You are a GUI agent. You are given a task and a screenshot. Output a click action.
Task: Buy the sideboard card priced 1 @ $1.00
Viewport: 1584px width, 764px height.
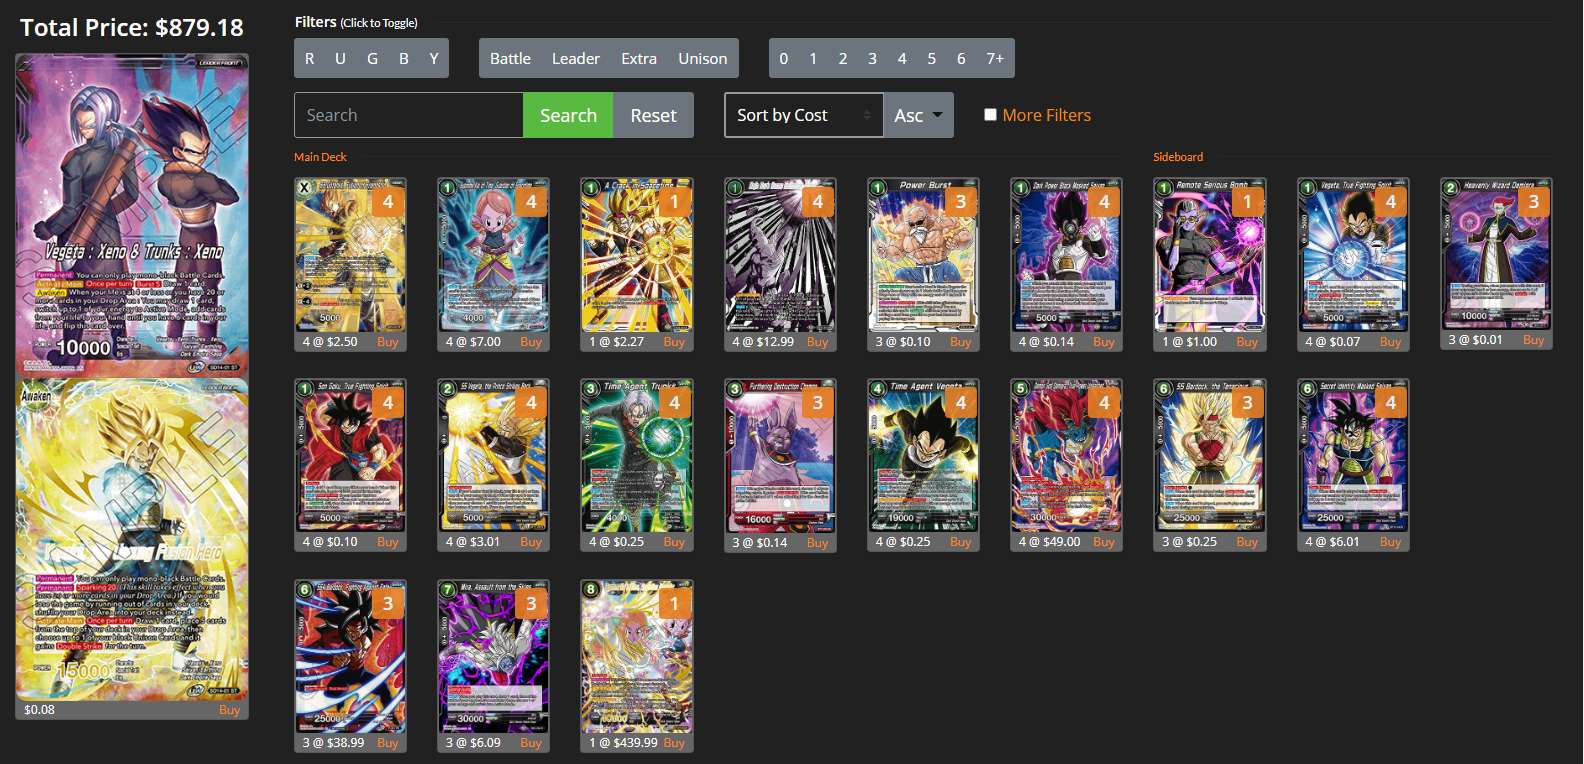point(1246,342)
